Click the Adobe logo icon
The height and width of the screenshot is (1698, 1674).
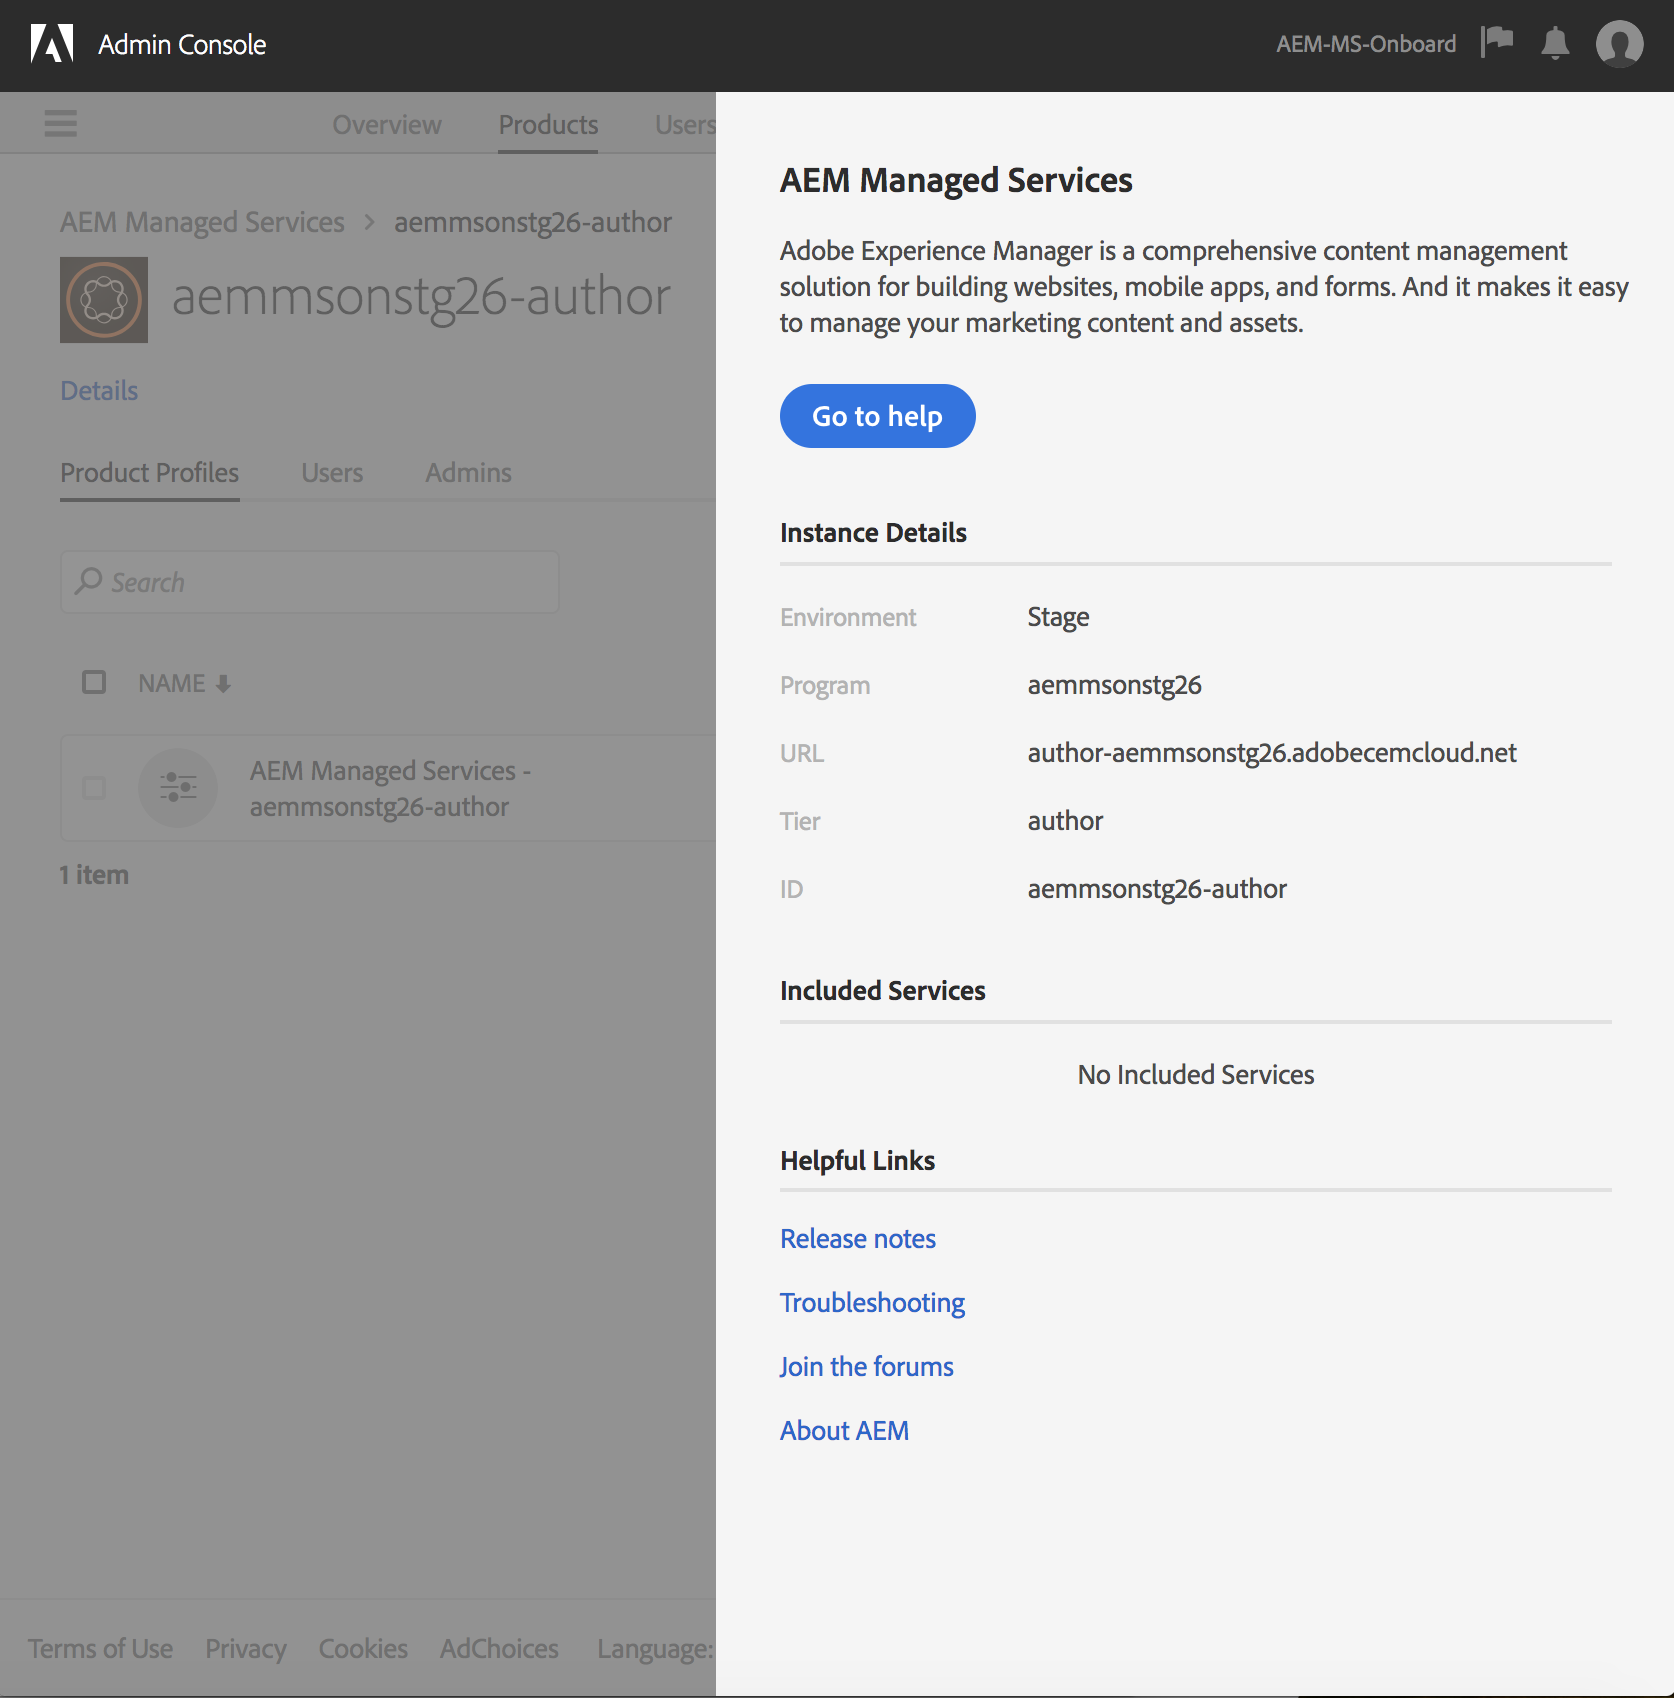tap(52, 44)
